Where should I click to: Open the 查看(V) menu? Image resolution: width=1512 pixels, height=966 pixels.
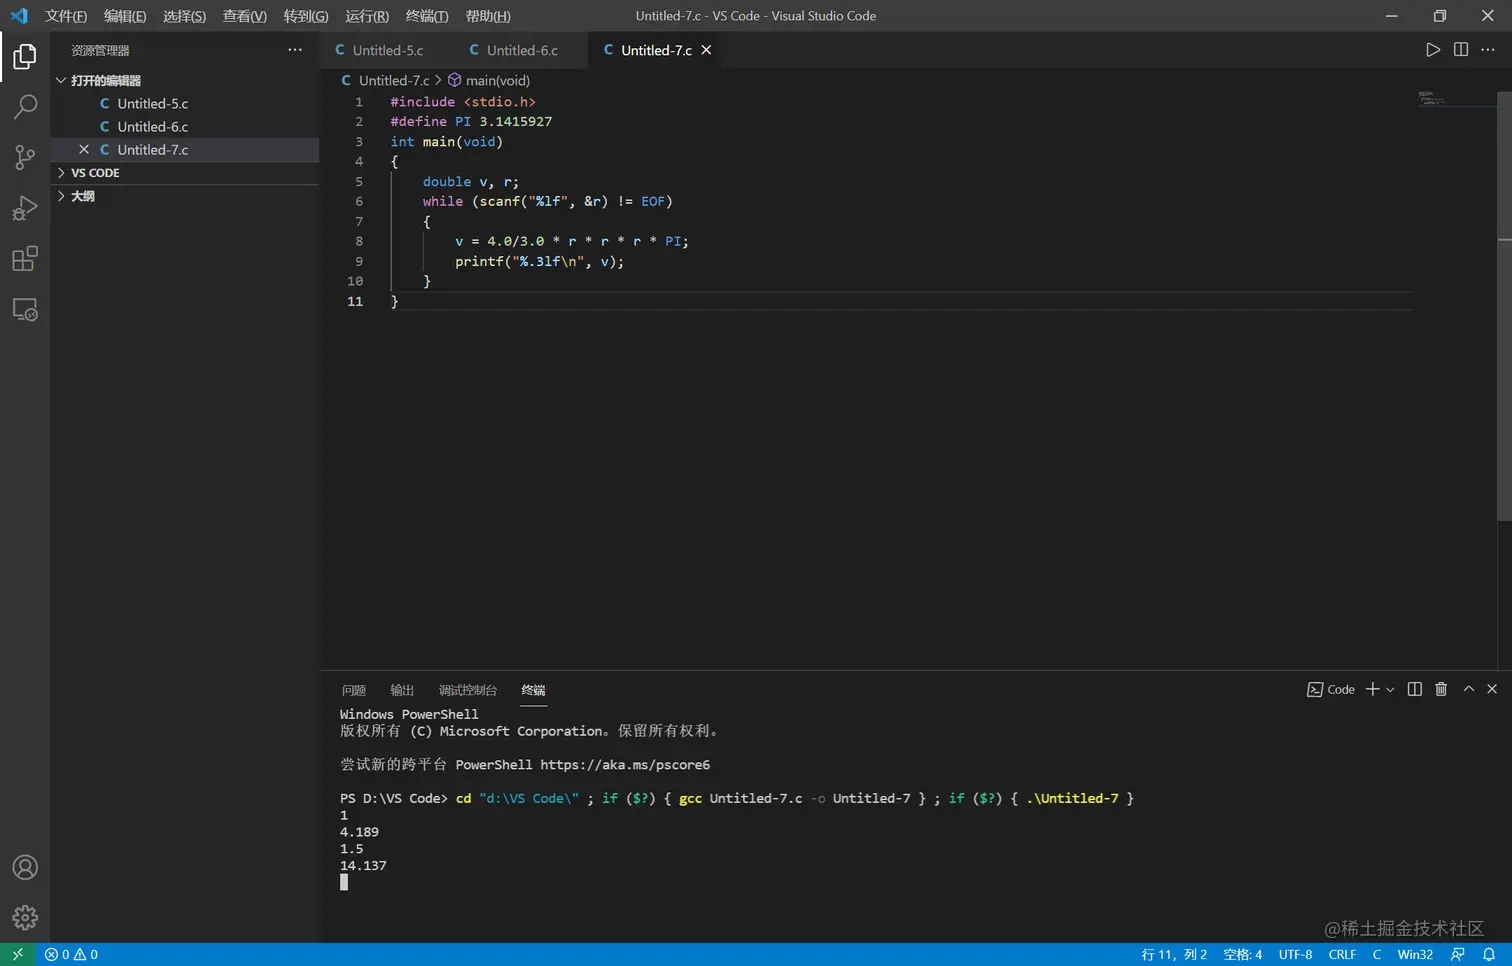coord(245,16)
